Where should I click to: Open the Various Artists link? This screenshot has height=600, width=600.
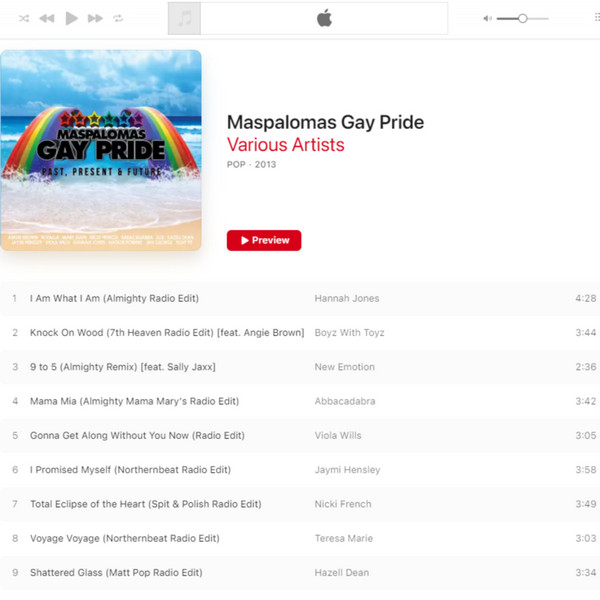click(285, 145)
